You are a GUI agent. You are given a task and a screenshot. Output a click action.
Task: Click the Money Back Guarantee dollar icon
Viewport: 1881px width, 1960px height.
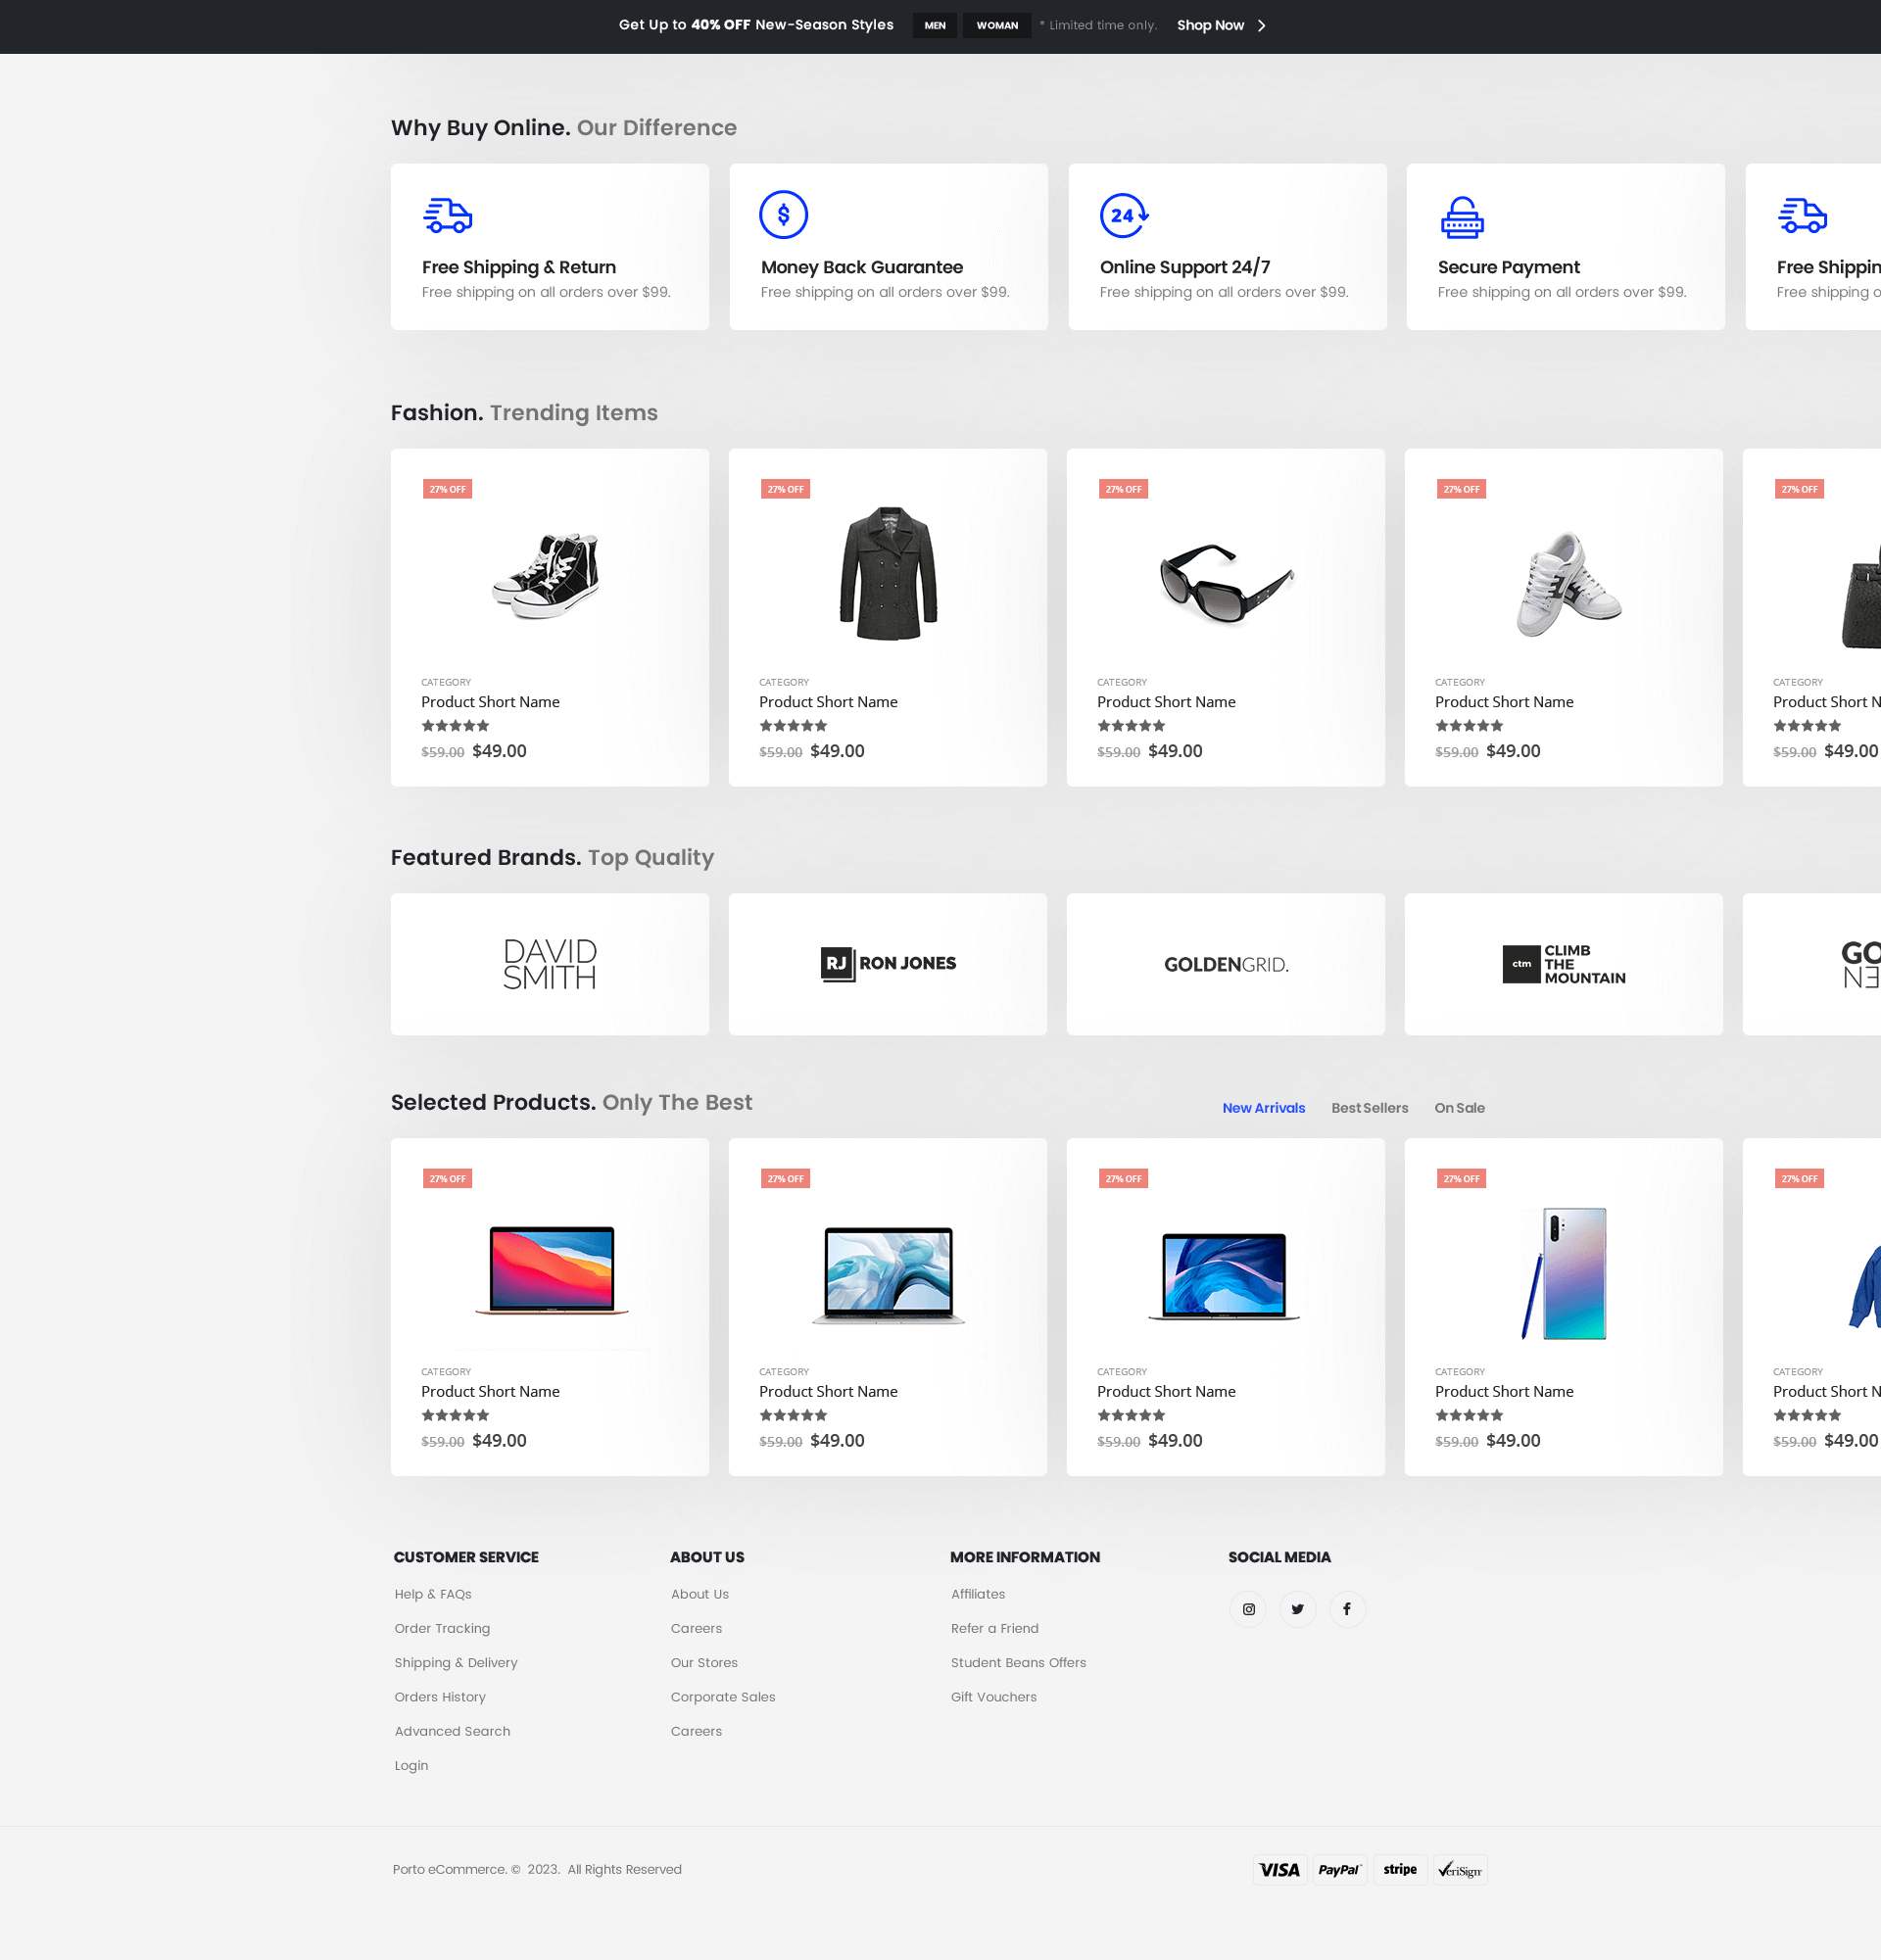783,214
